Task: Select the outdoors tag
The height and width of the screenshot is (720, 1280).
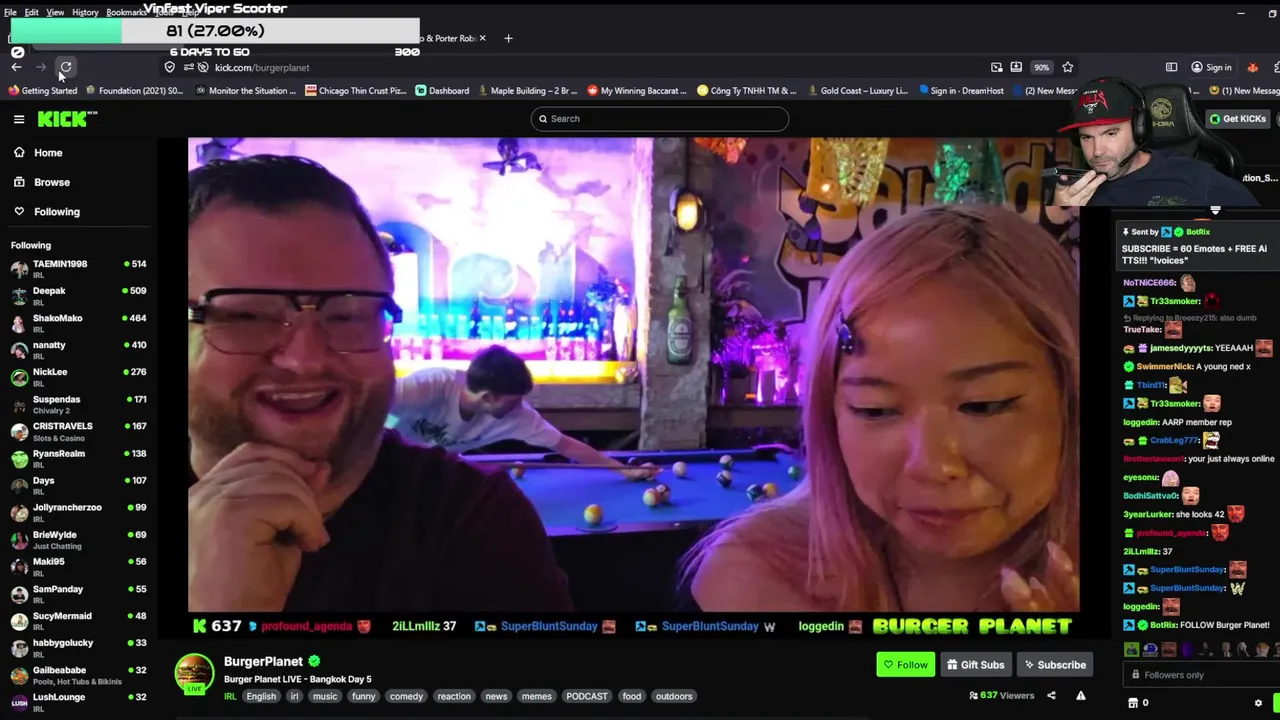Action: coord(674,696)
